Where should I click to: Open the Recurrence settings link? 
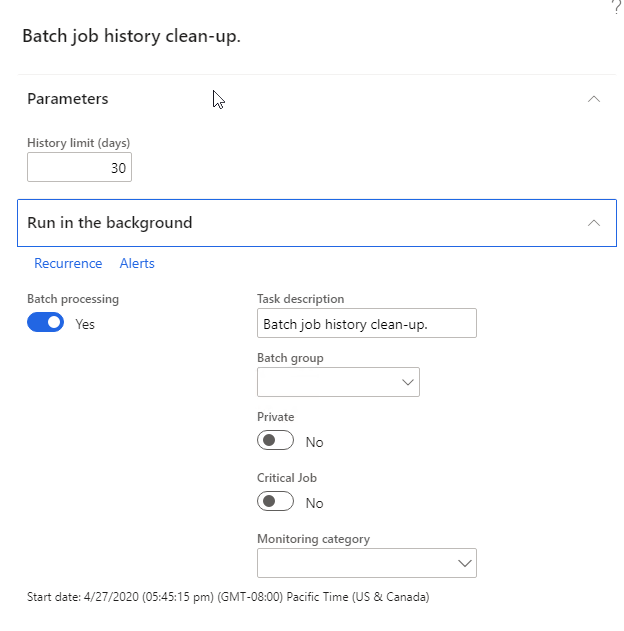(x=68, y=263)
